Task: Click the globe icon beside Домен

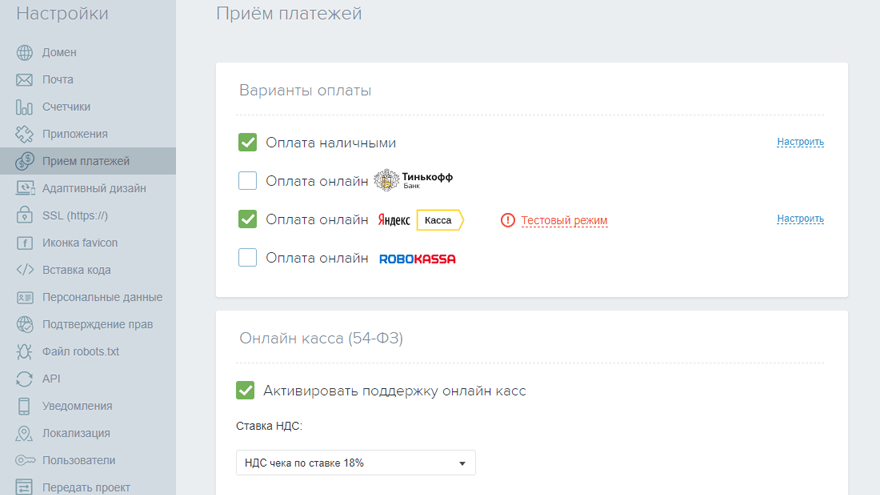Action: [25, 52]
